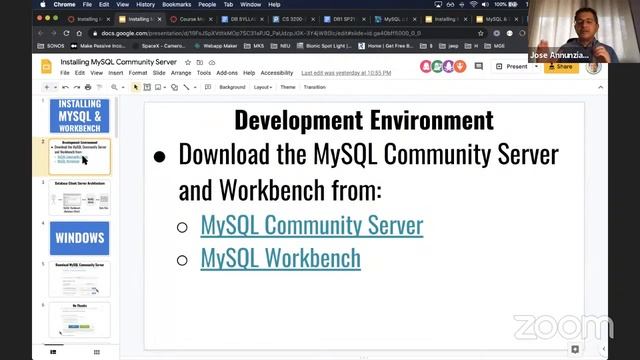Open the SONOS bookmark folder
640x360 pixels.
[x=51, y=46]
